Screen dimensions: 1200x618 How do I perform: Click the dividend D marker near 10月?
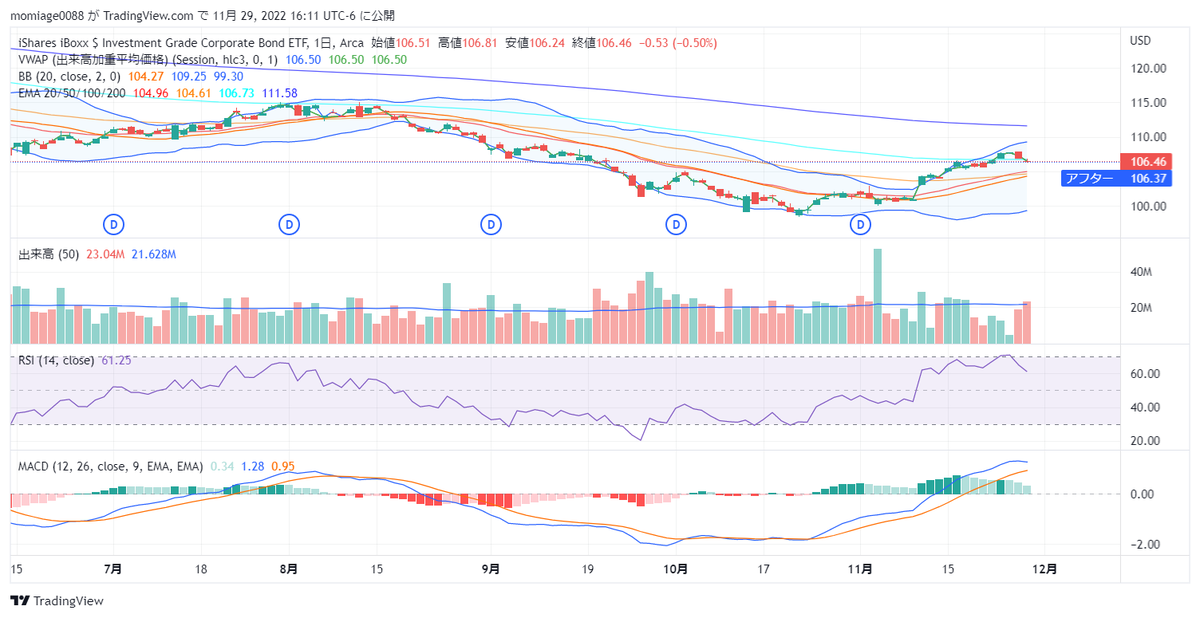[677, 225]
